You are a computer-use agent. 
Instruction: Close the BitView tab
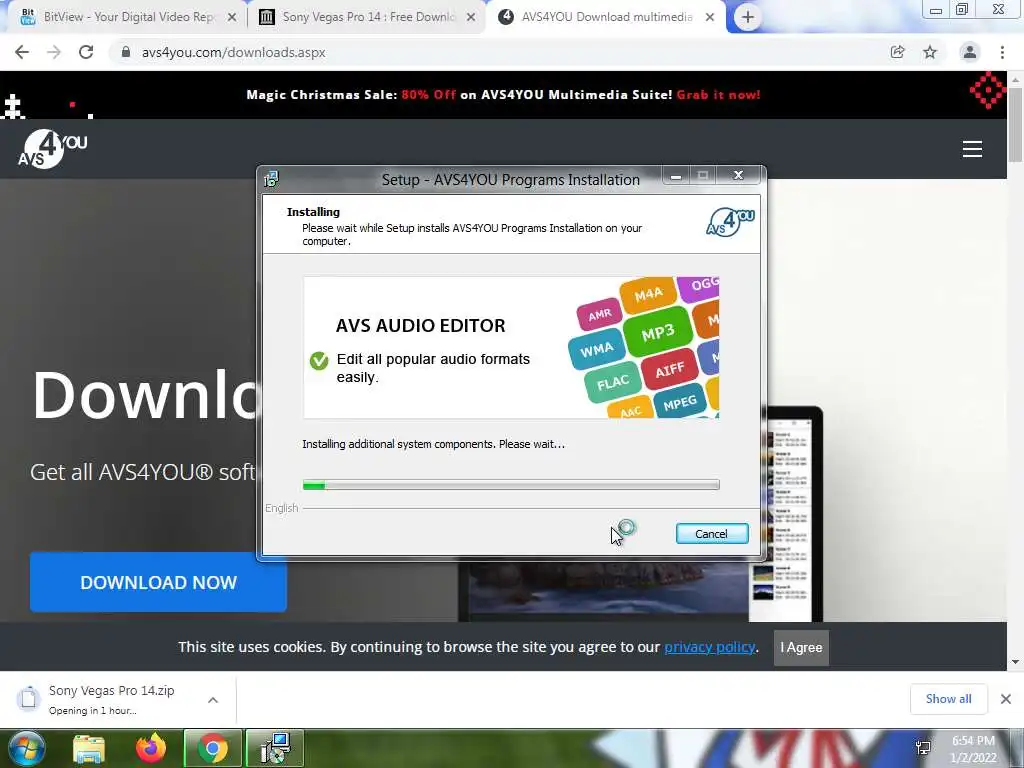click(231, 17)
